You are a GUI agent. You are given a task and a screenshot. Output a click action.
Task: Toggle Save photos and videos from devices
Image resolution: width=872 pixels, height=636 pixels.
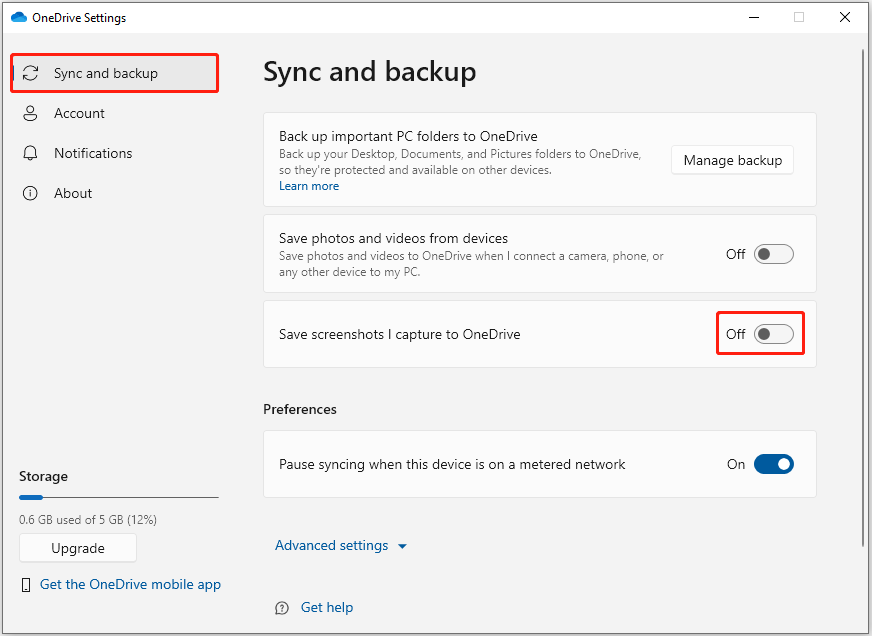coord(774,254)
